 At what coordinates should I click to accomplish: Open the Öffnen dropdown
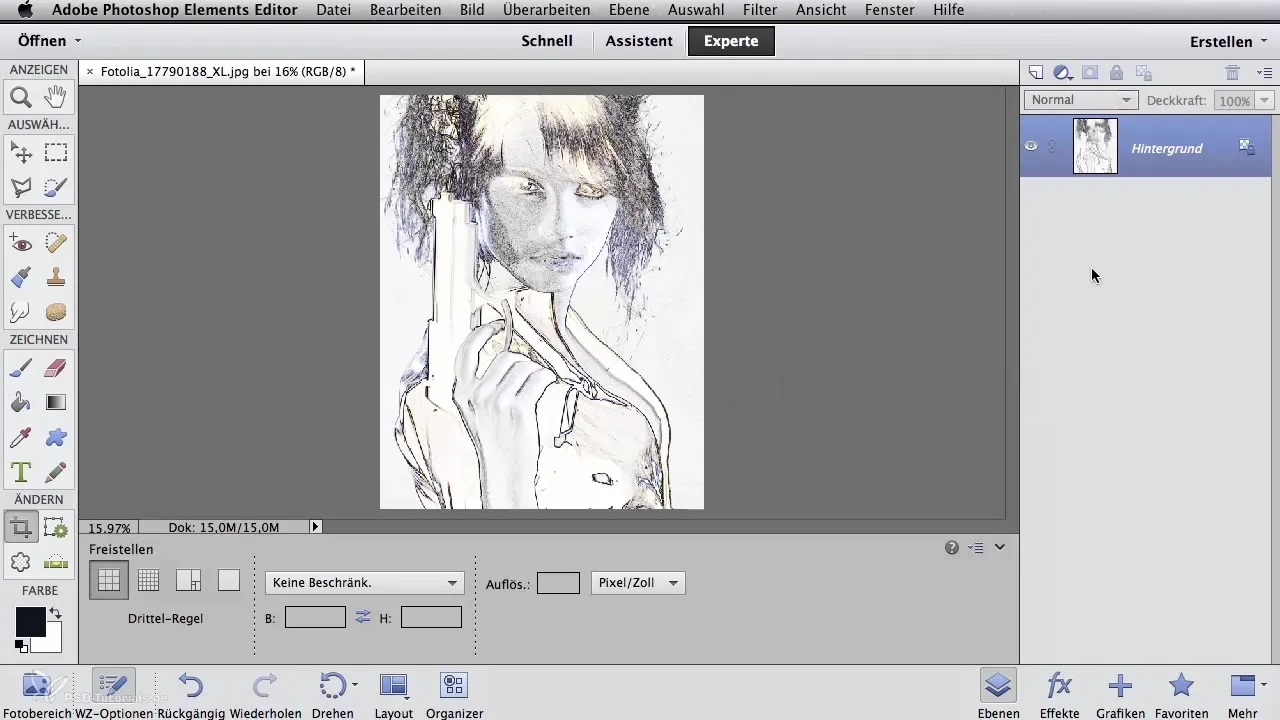point(49,41)
